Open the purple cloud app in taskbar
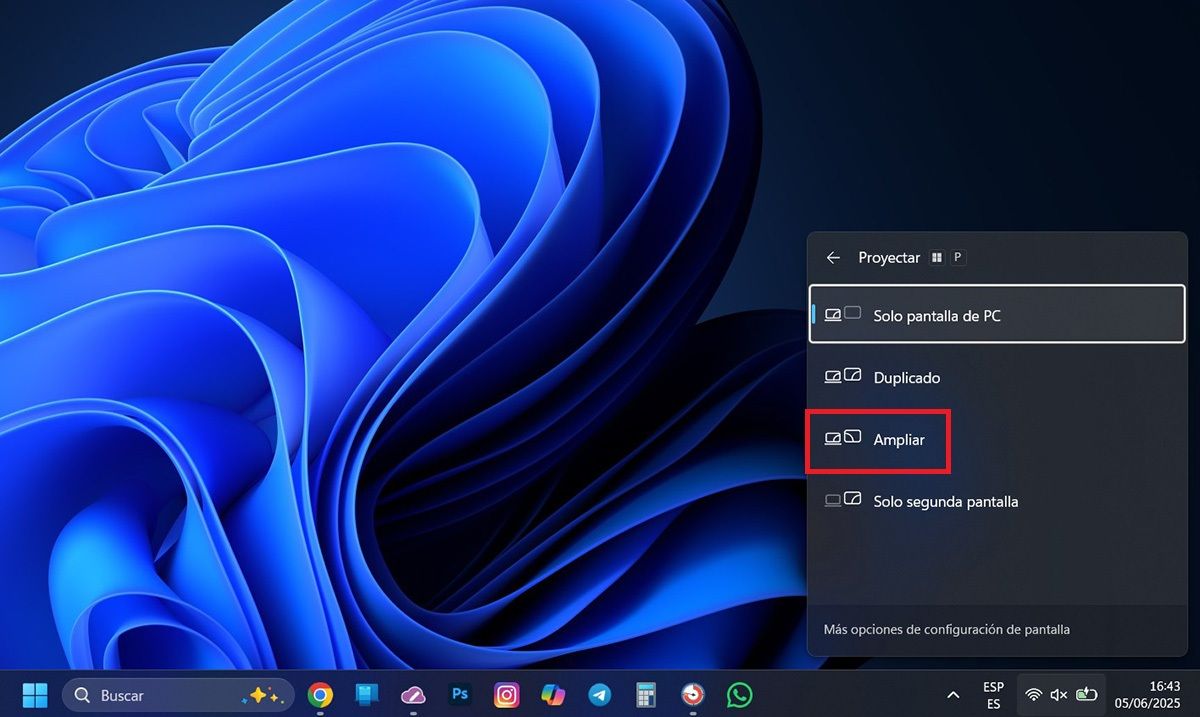The width and height of the screenshot is (1200, 717). [x=414, y=695]
